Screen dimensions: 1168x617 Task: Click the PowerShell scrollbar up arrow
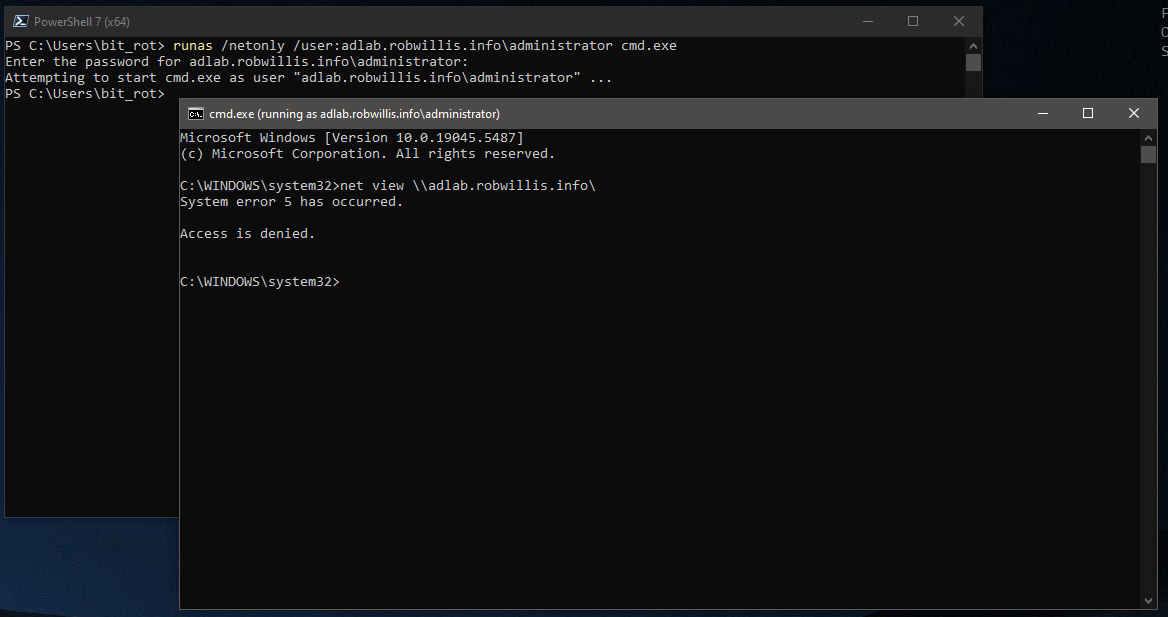[973, 45]
